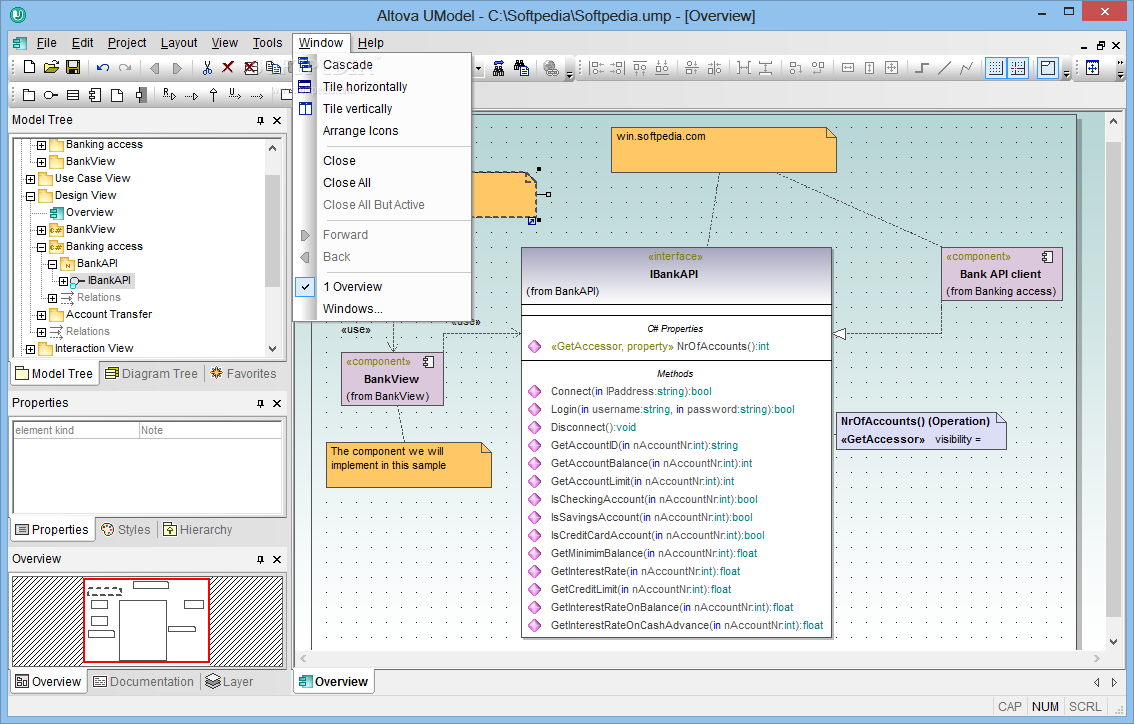1134x724 pixels.
Task: Choose Tile vertically from the Window menu
Action: coord(383,109)
